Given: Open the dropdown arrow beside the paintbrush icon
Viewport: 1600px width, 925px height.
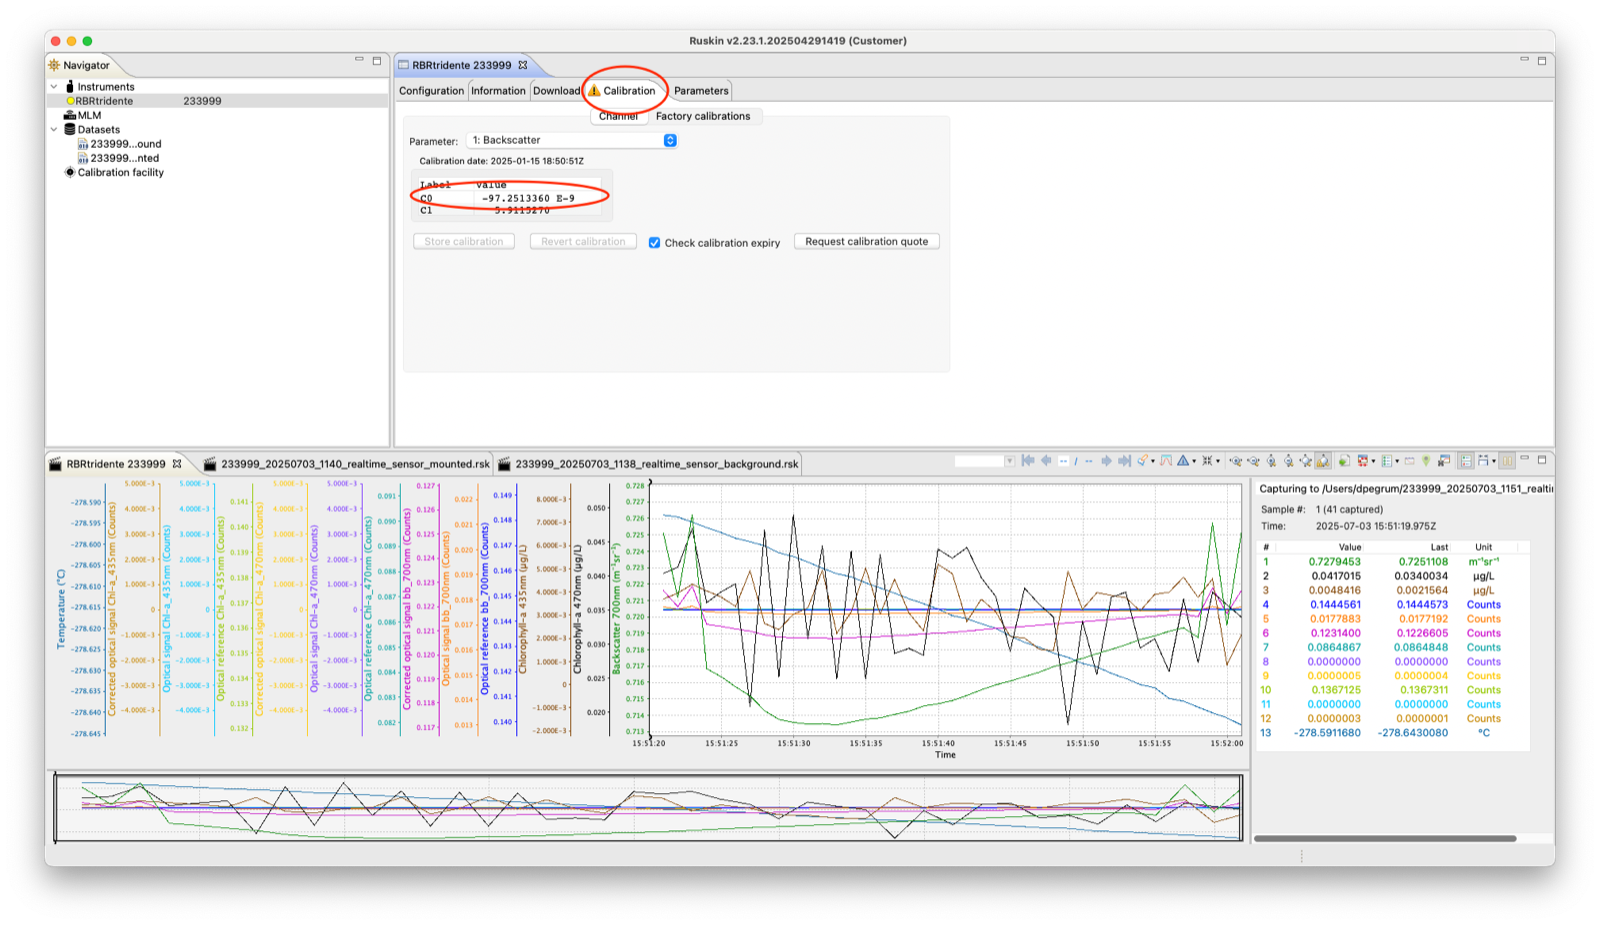Looking at the screenshot, I should (1153, 461).
